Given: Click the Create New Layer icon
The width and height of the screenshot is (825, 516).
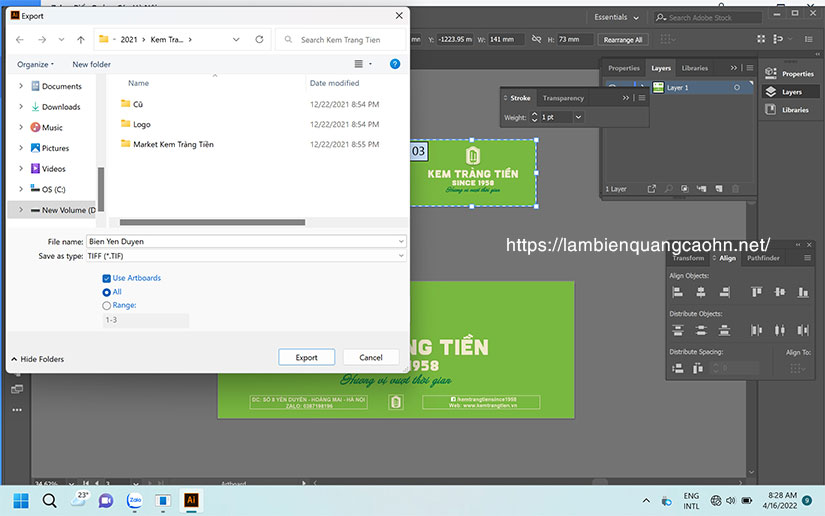Looking at the screenshot, I should pos(718,189).
